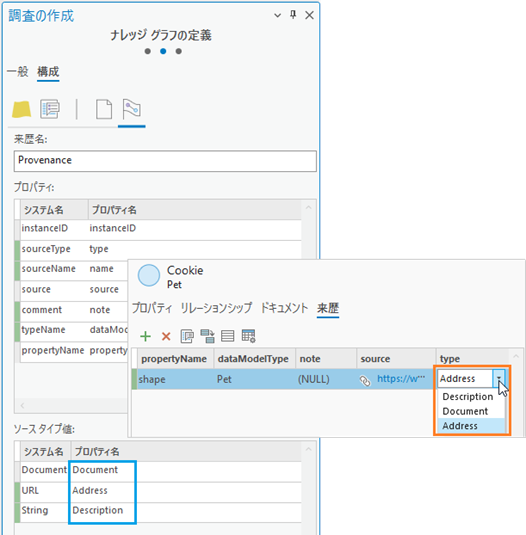Click the Provenance name input field
Screen dimensions: 526x535
tap(165, 161)
